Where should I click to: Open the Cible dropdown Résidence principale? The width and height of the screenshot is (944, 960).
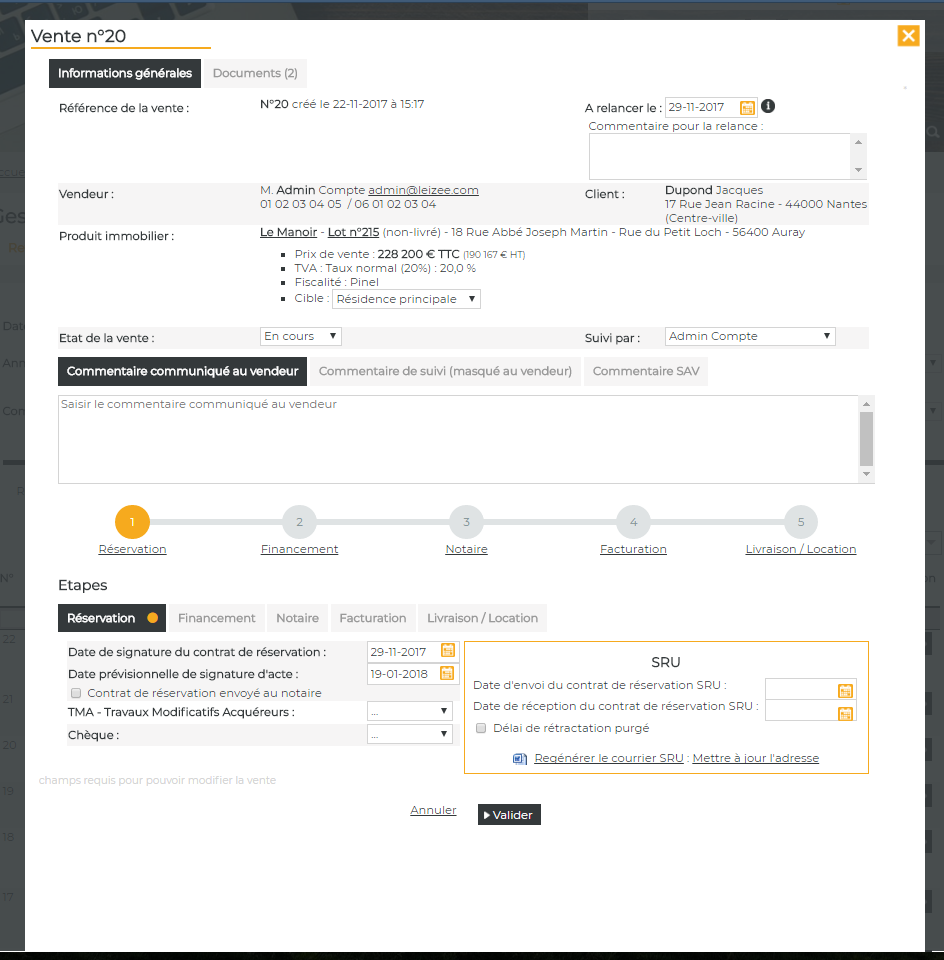pyautogui.click(x=406, y=299)
